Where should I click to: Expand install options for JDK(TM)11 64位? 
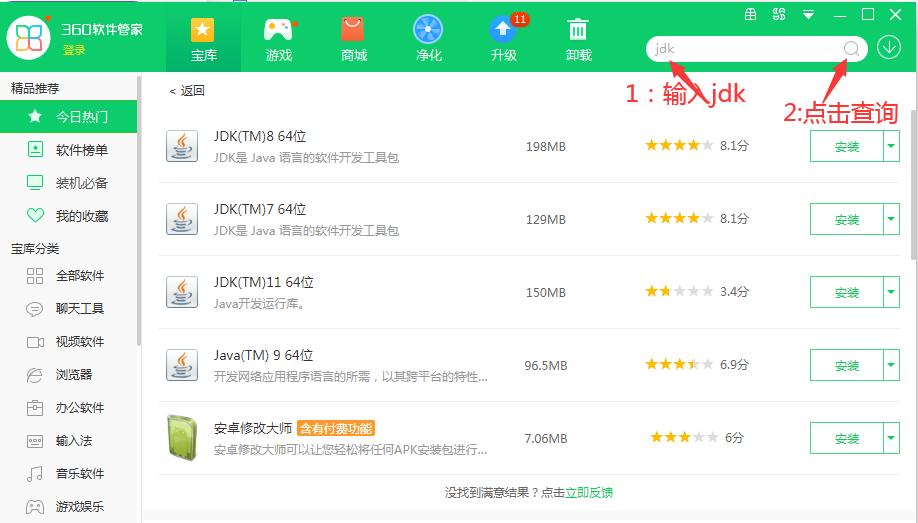[891, 292]
